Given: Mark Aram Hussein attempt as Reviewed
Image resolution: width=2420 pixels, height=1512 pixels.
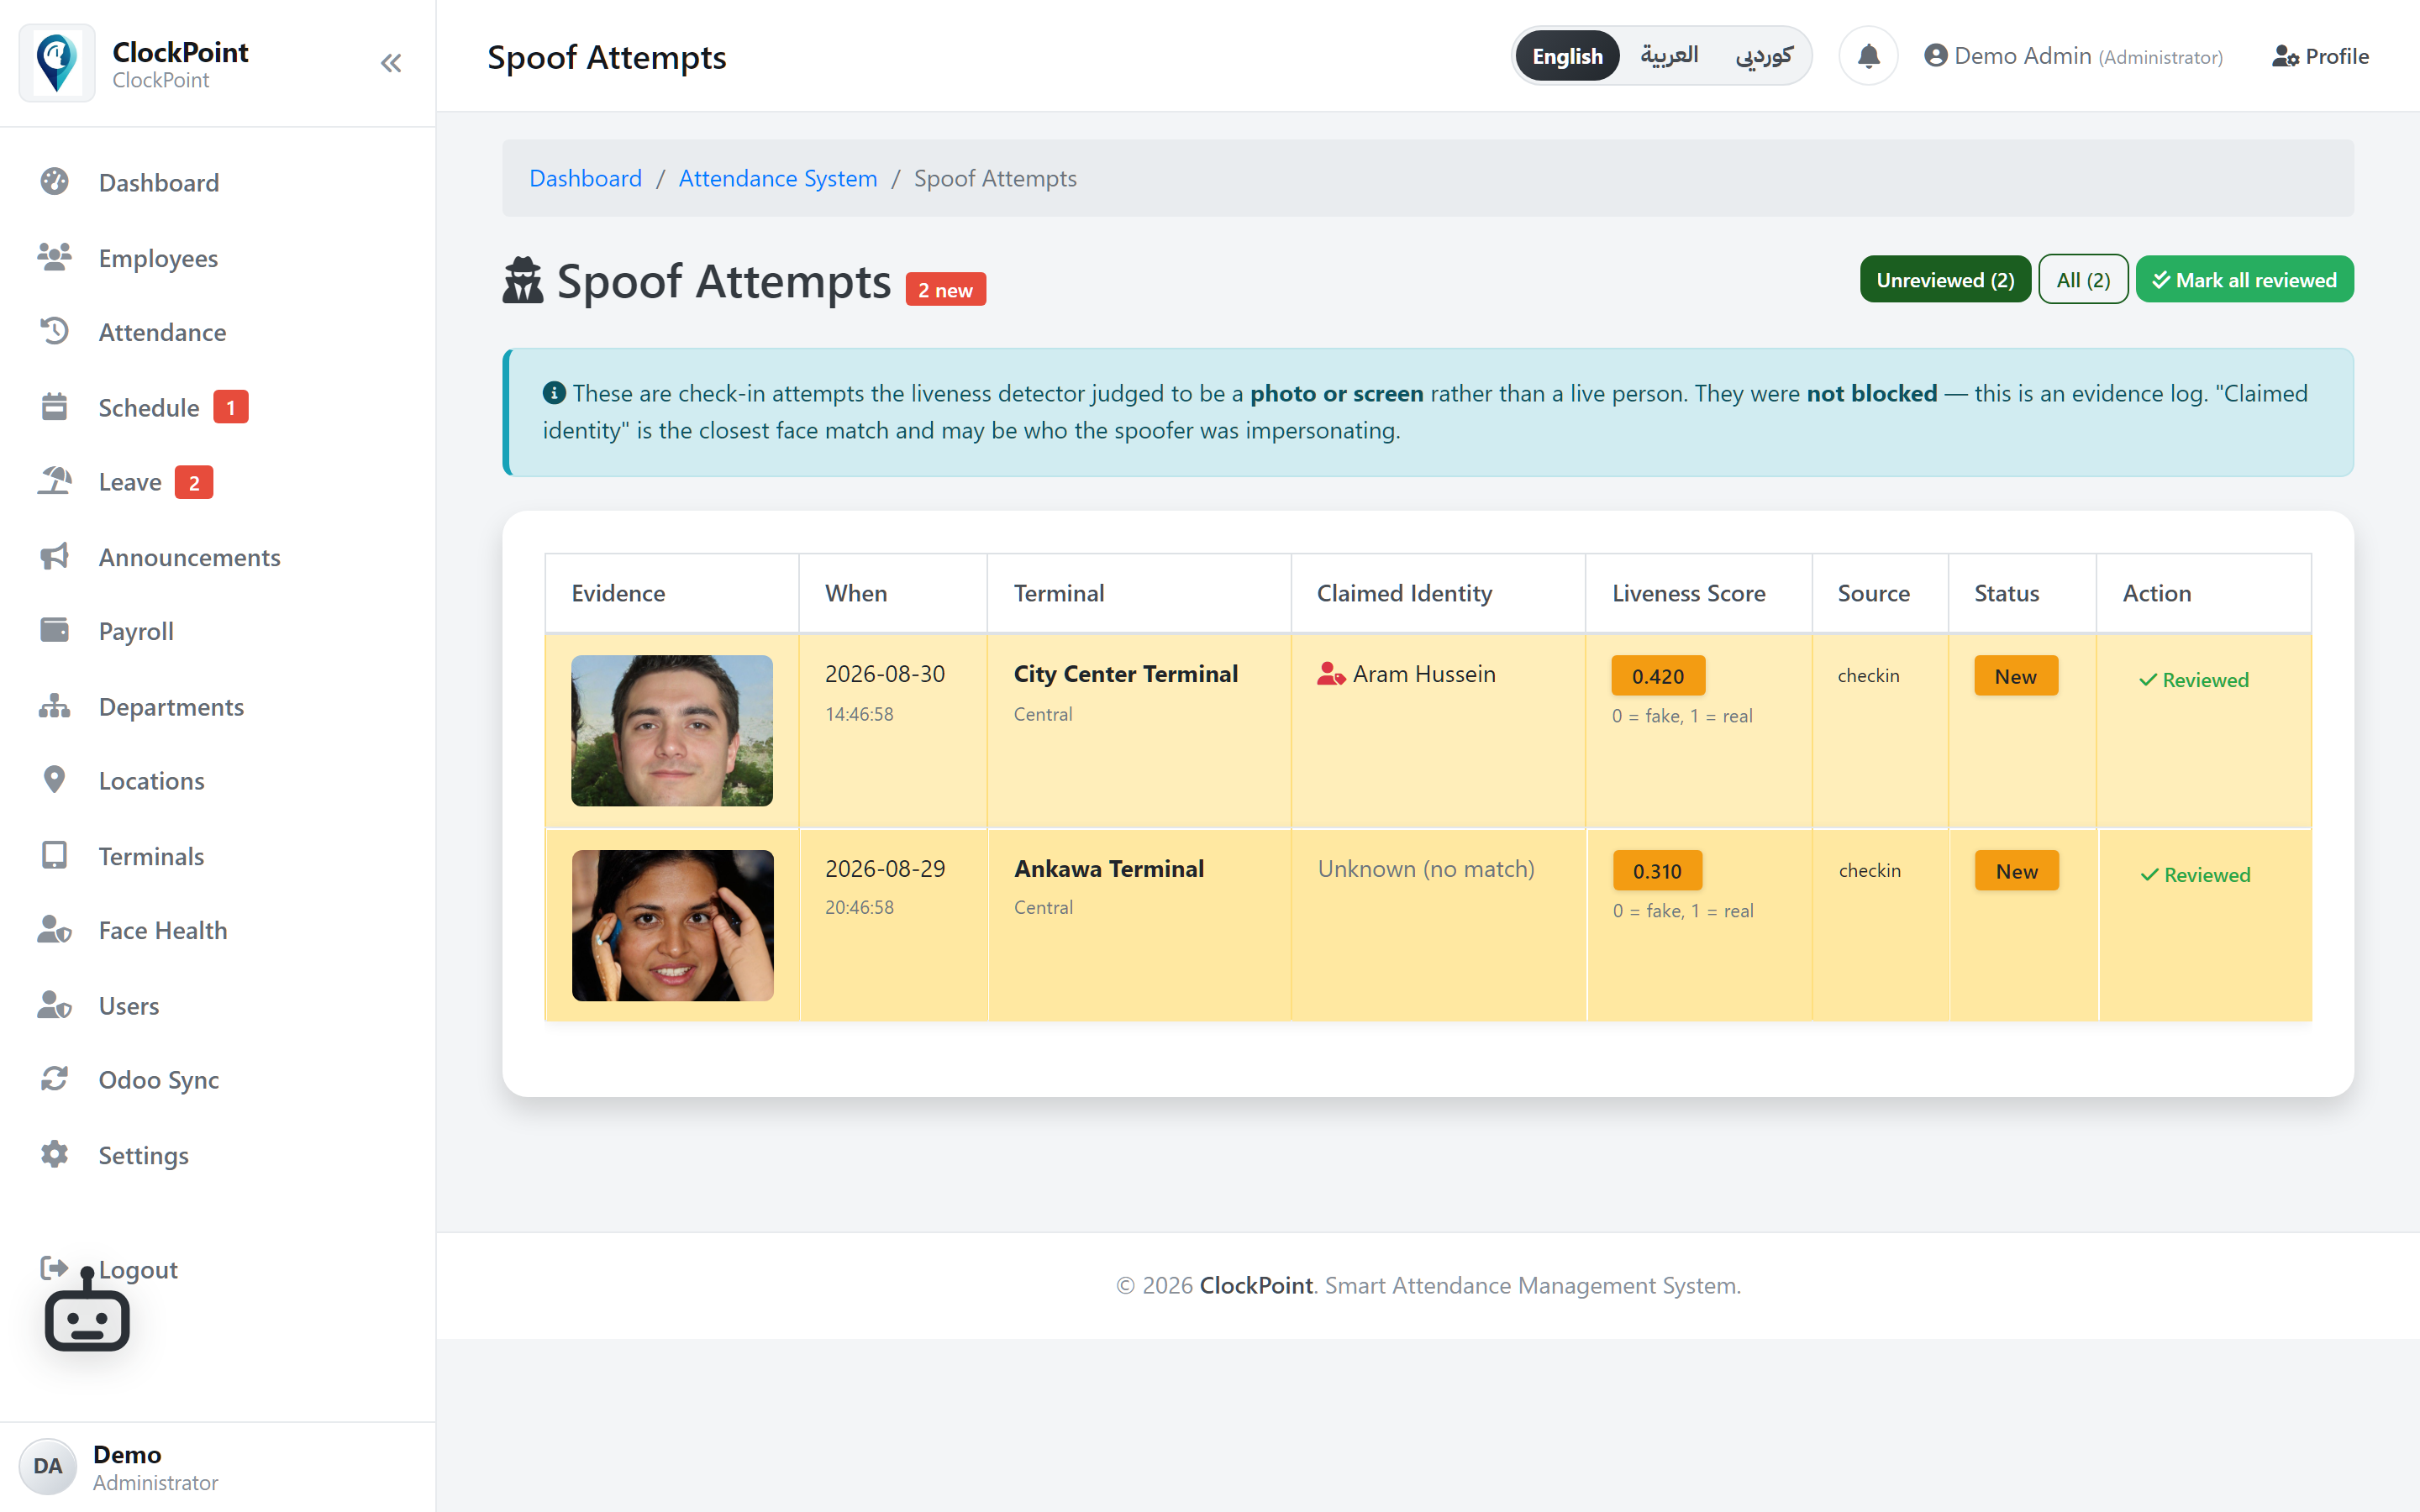Looking at the screenshot, I should pyautogui.click(x=2194, y=680).
